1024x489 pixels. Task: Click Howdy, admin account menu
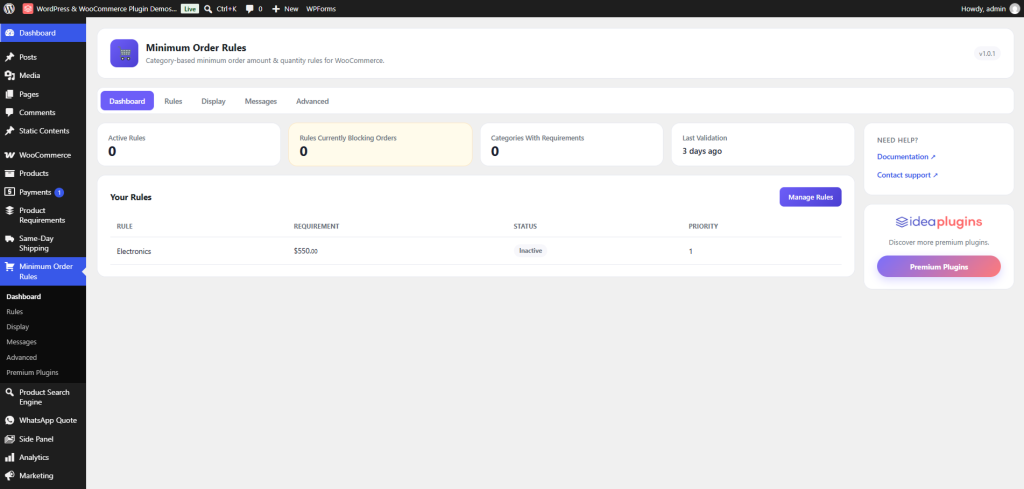(x=989, y=8)
